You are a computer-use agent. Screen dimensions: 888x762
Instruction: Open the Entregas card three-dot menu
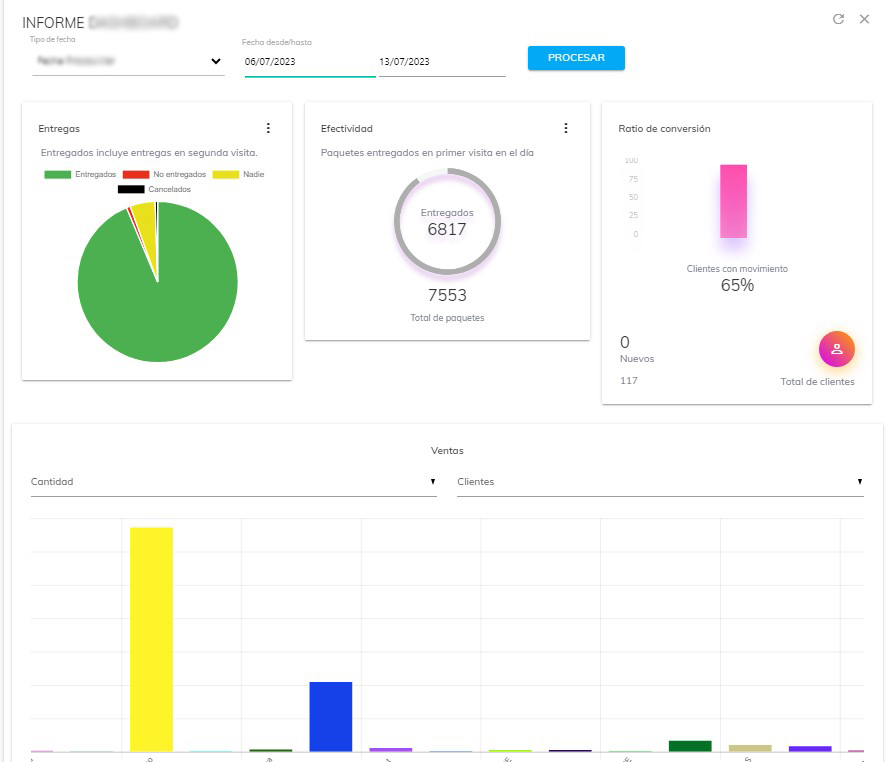267,128
